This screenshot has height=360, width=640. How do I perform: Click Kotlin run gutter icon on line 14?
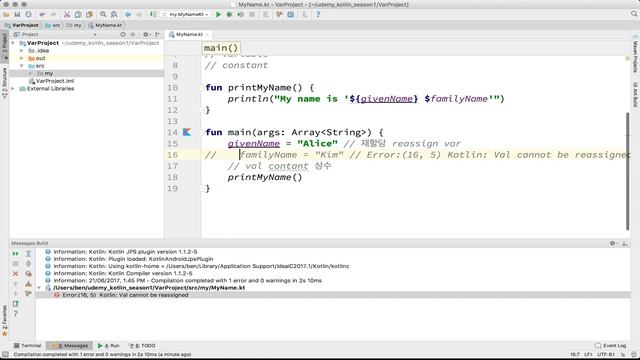pos(187,132)
